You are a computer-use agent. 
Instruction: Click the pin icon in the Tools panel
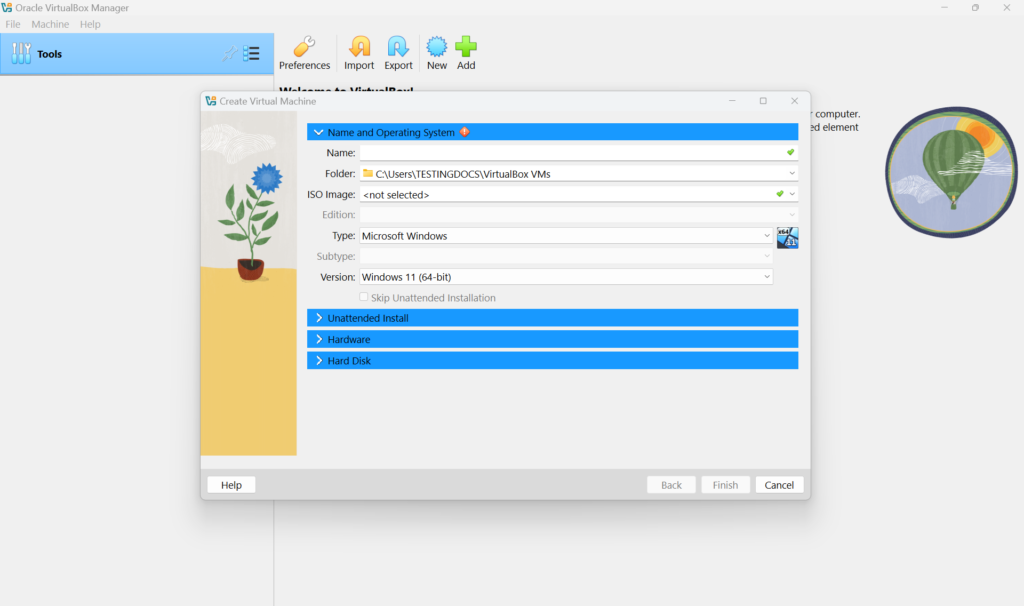coord(231,54)
